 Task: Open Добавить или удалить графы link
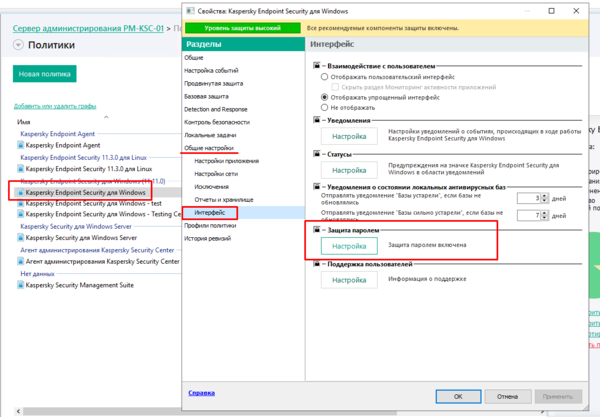[x=55, y=106]
